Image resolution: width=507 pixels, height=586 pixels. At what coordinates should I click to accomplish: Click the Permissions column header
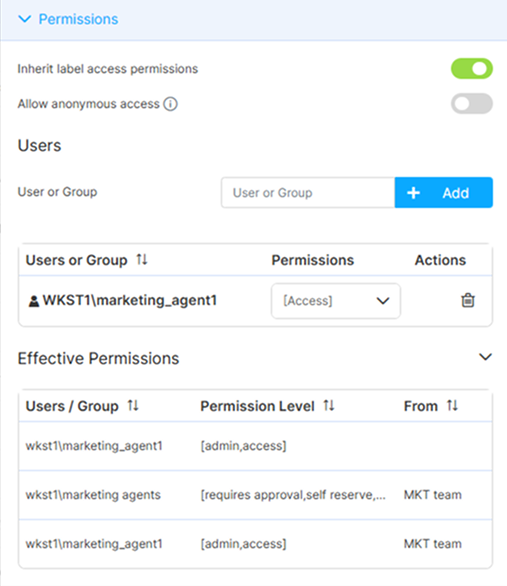click(313, 260)
